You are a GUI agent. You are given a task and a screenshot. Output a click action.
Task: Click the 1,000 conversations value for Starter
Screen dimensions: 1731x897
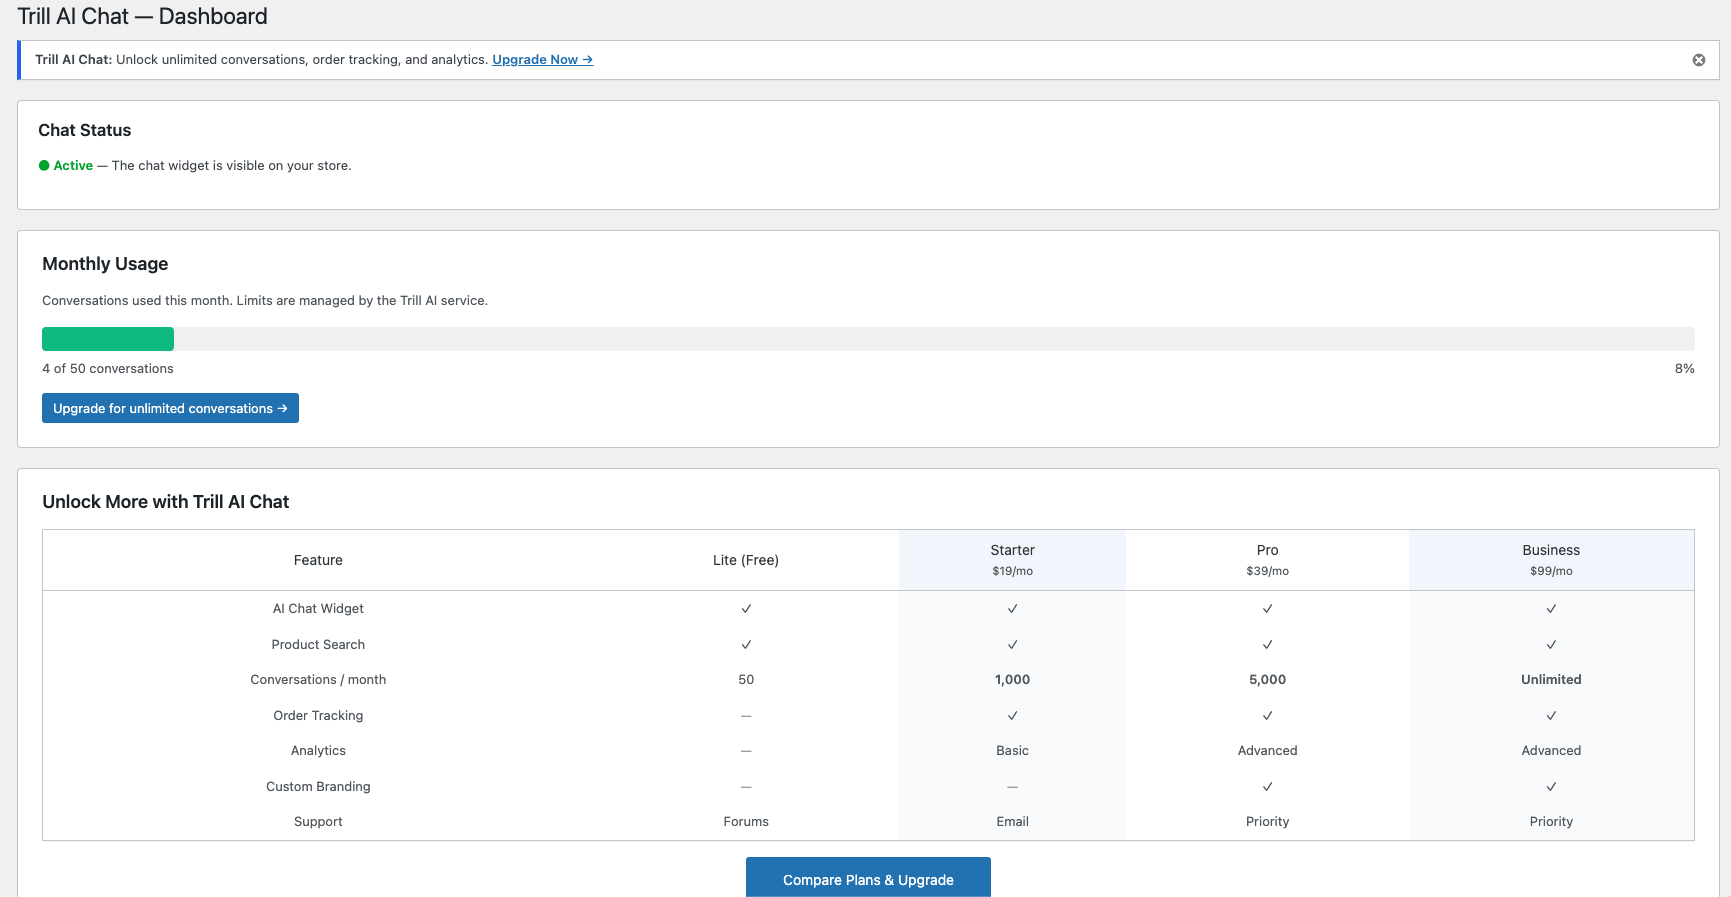pos(1012,680)
